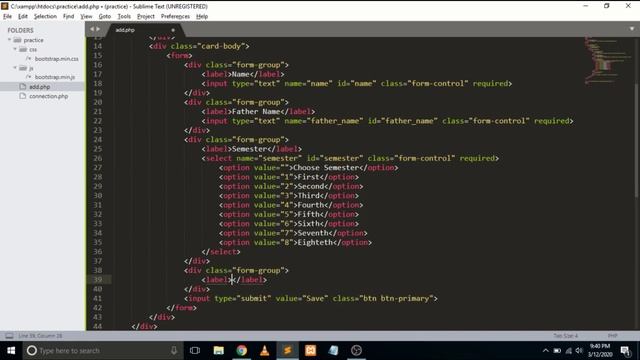Viewport: 640px width, 360px height.
Task: Open clock and date 9:40 PM
Action: 600,351
